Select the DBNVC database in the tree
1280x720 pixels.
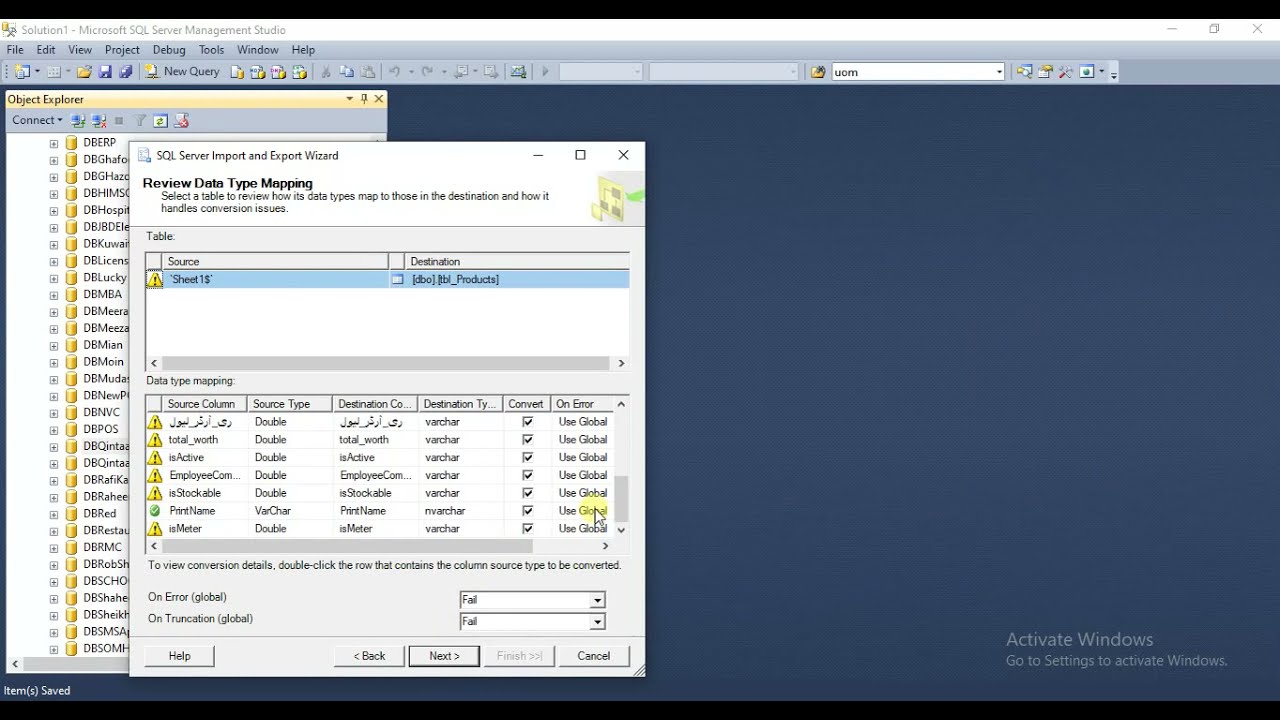click(x=101, y=413)
